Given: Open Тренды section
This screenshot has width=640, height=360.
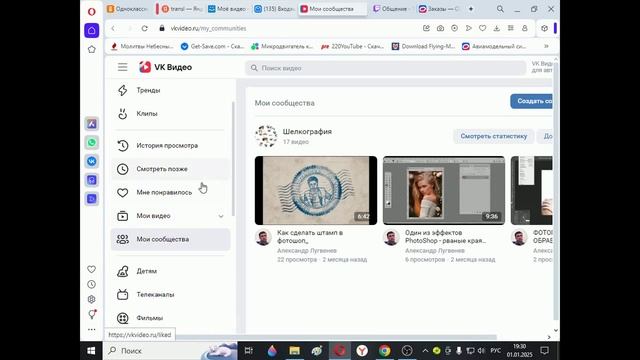Looking at the screenshot, I should 148,90.
